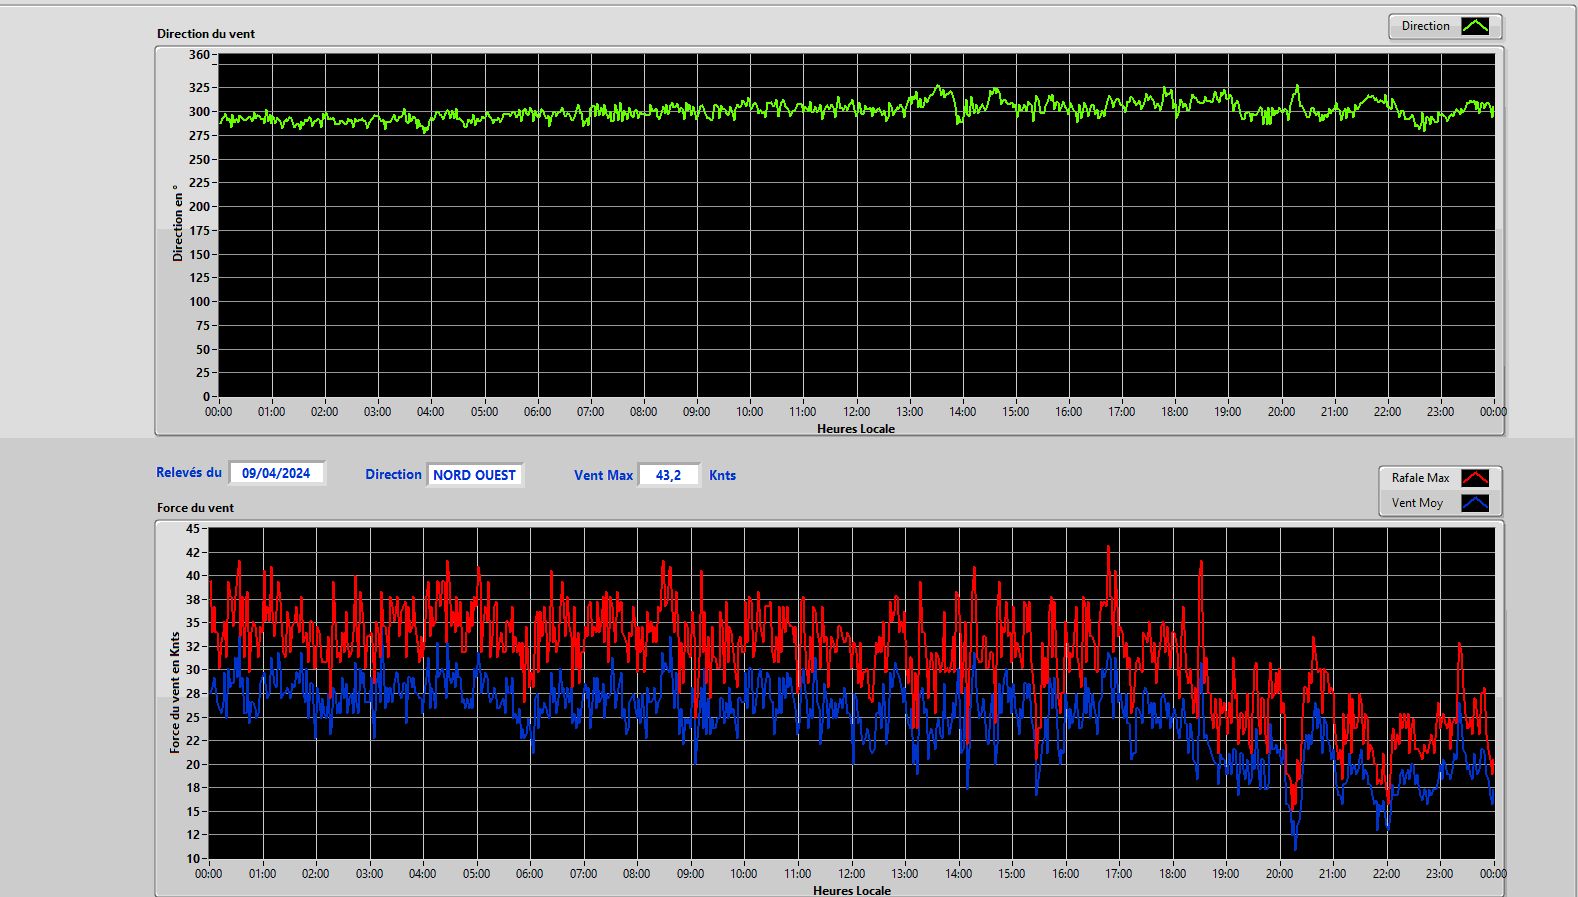Click the 360 value on direction axis
The image size is (1578, 897).
tap(199, 55)
